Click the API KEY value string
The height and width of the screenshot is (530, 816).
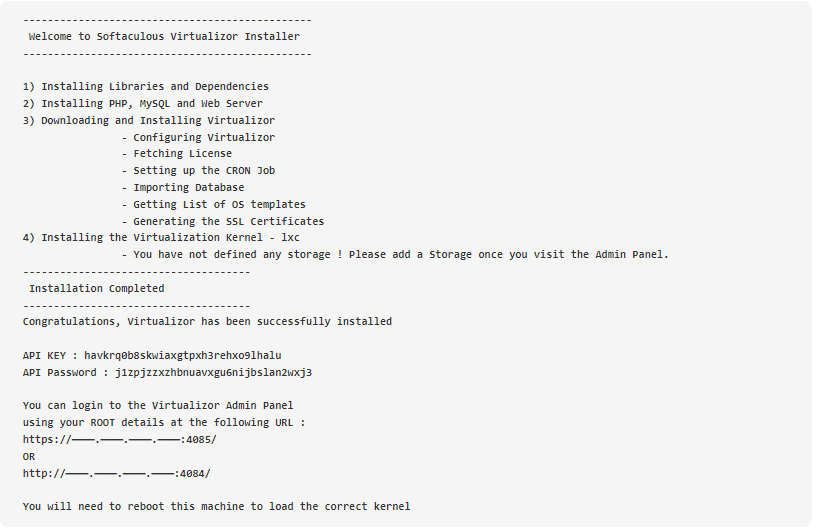183,356
